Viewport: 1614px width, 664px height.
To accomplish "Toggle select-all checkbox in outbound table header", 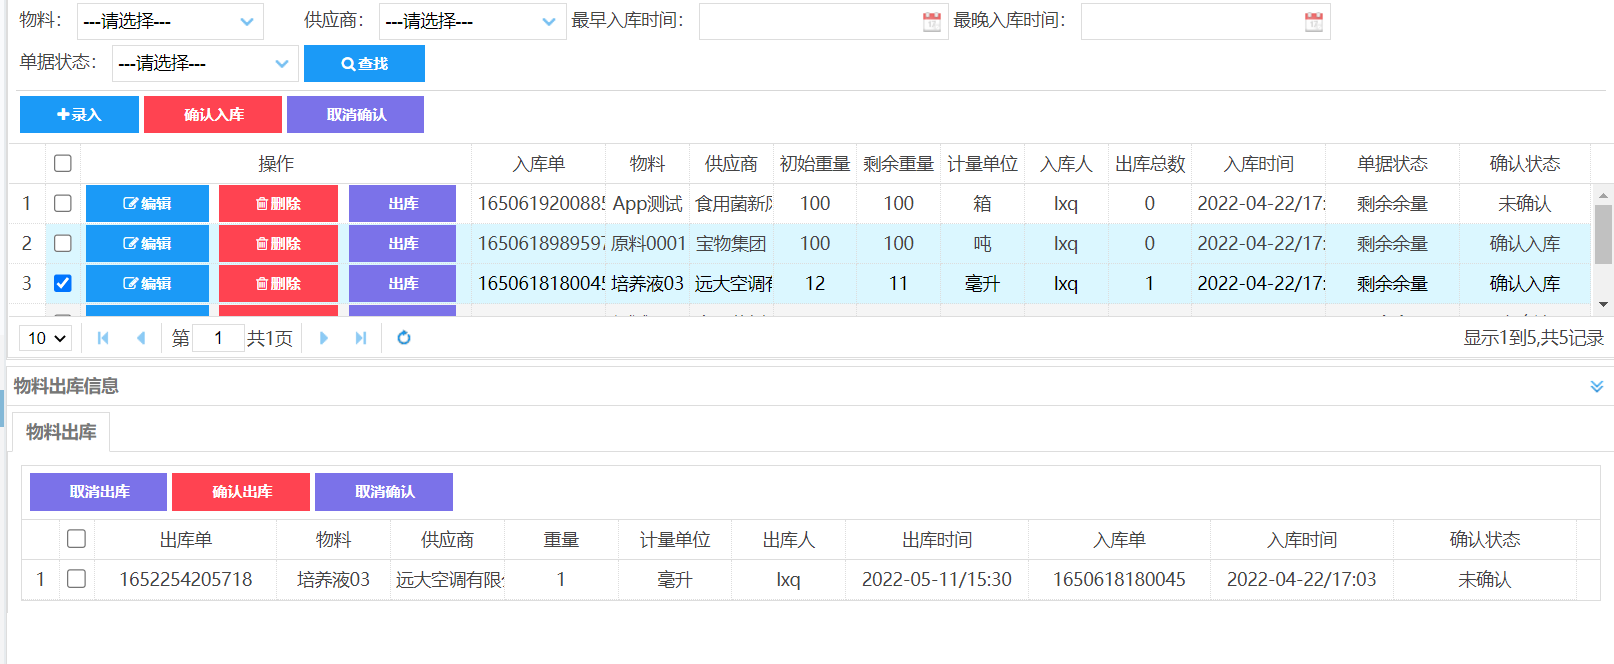I will click(x=76, y=539).
